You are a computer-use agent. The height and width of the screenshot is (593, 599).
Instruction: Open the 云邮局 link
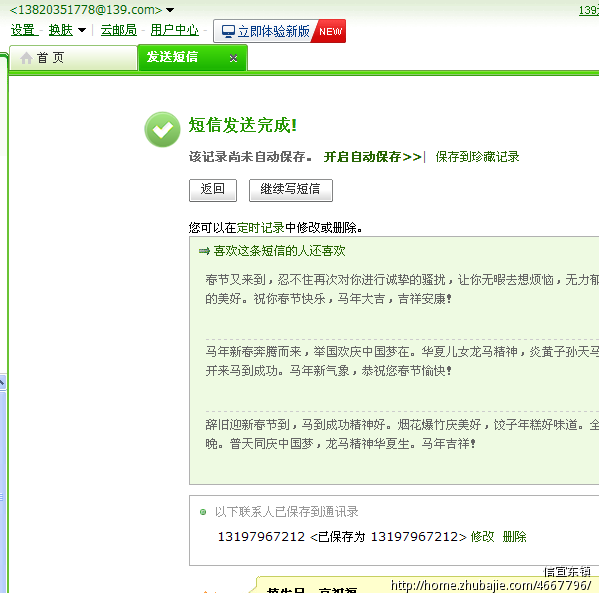(x=118, y=30)
